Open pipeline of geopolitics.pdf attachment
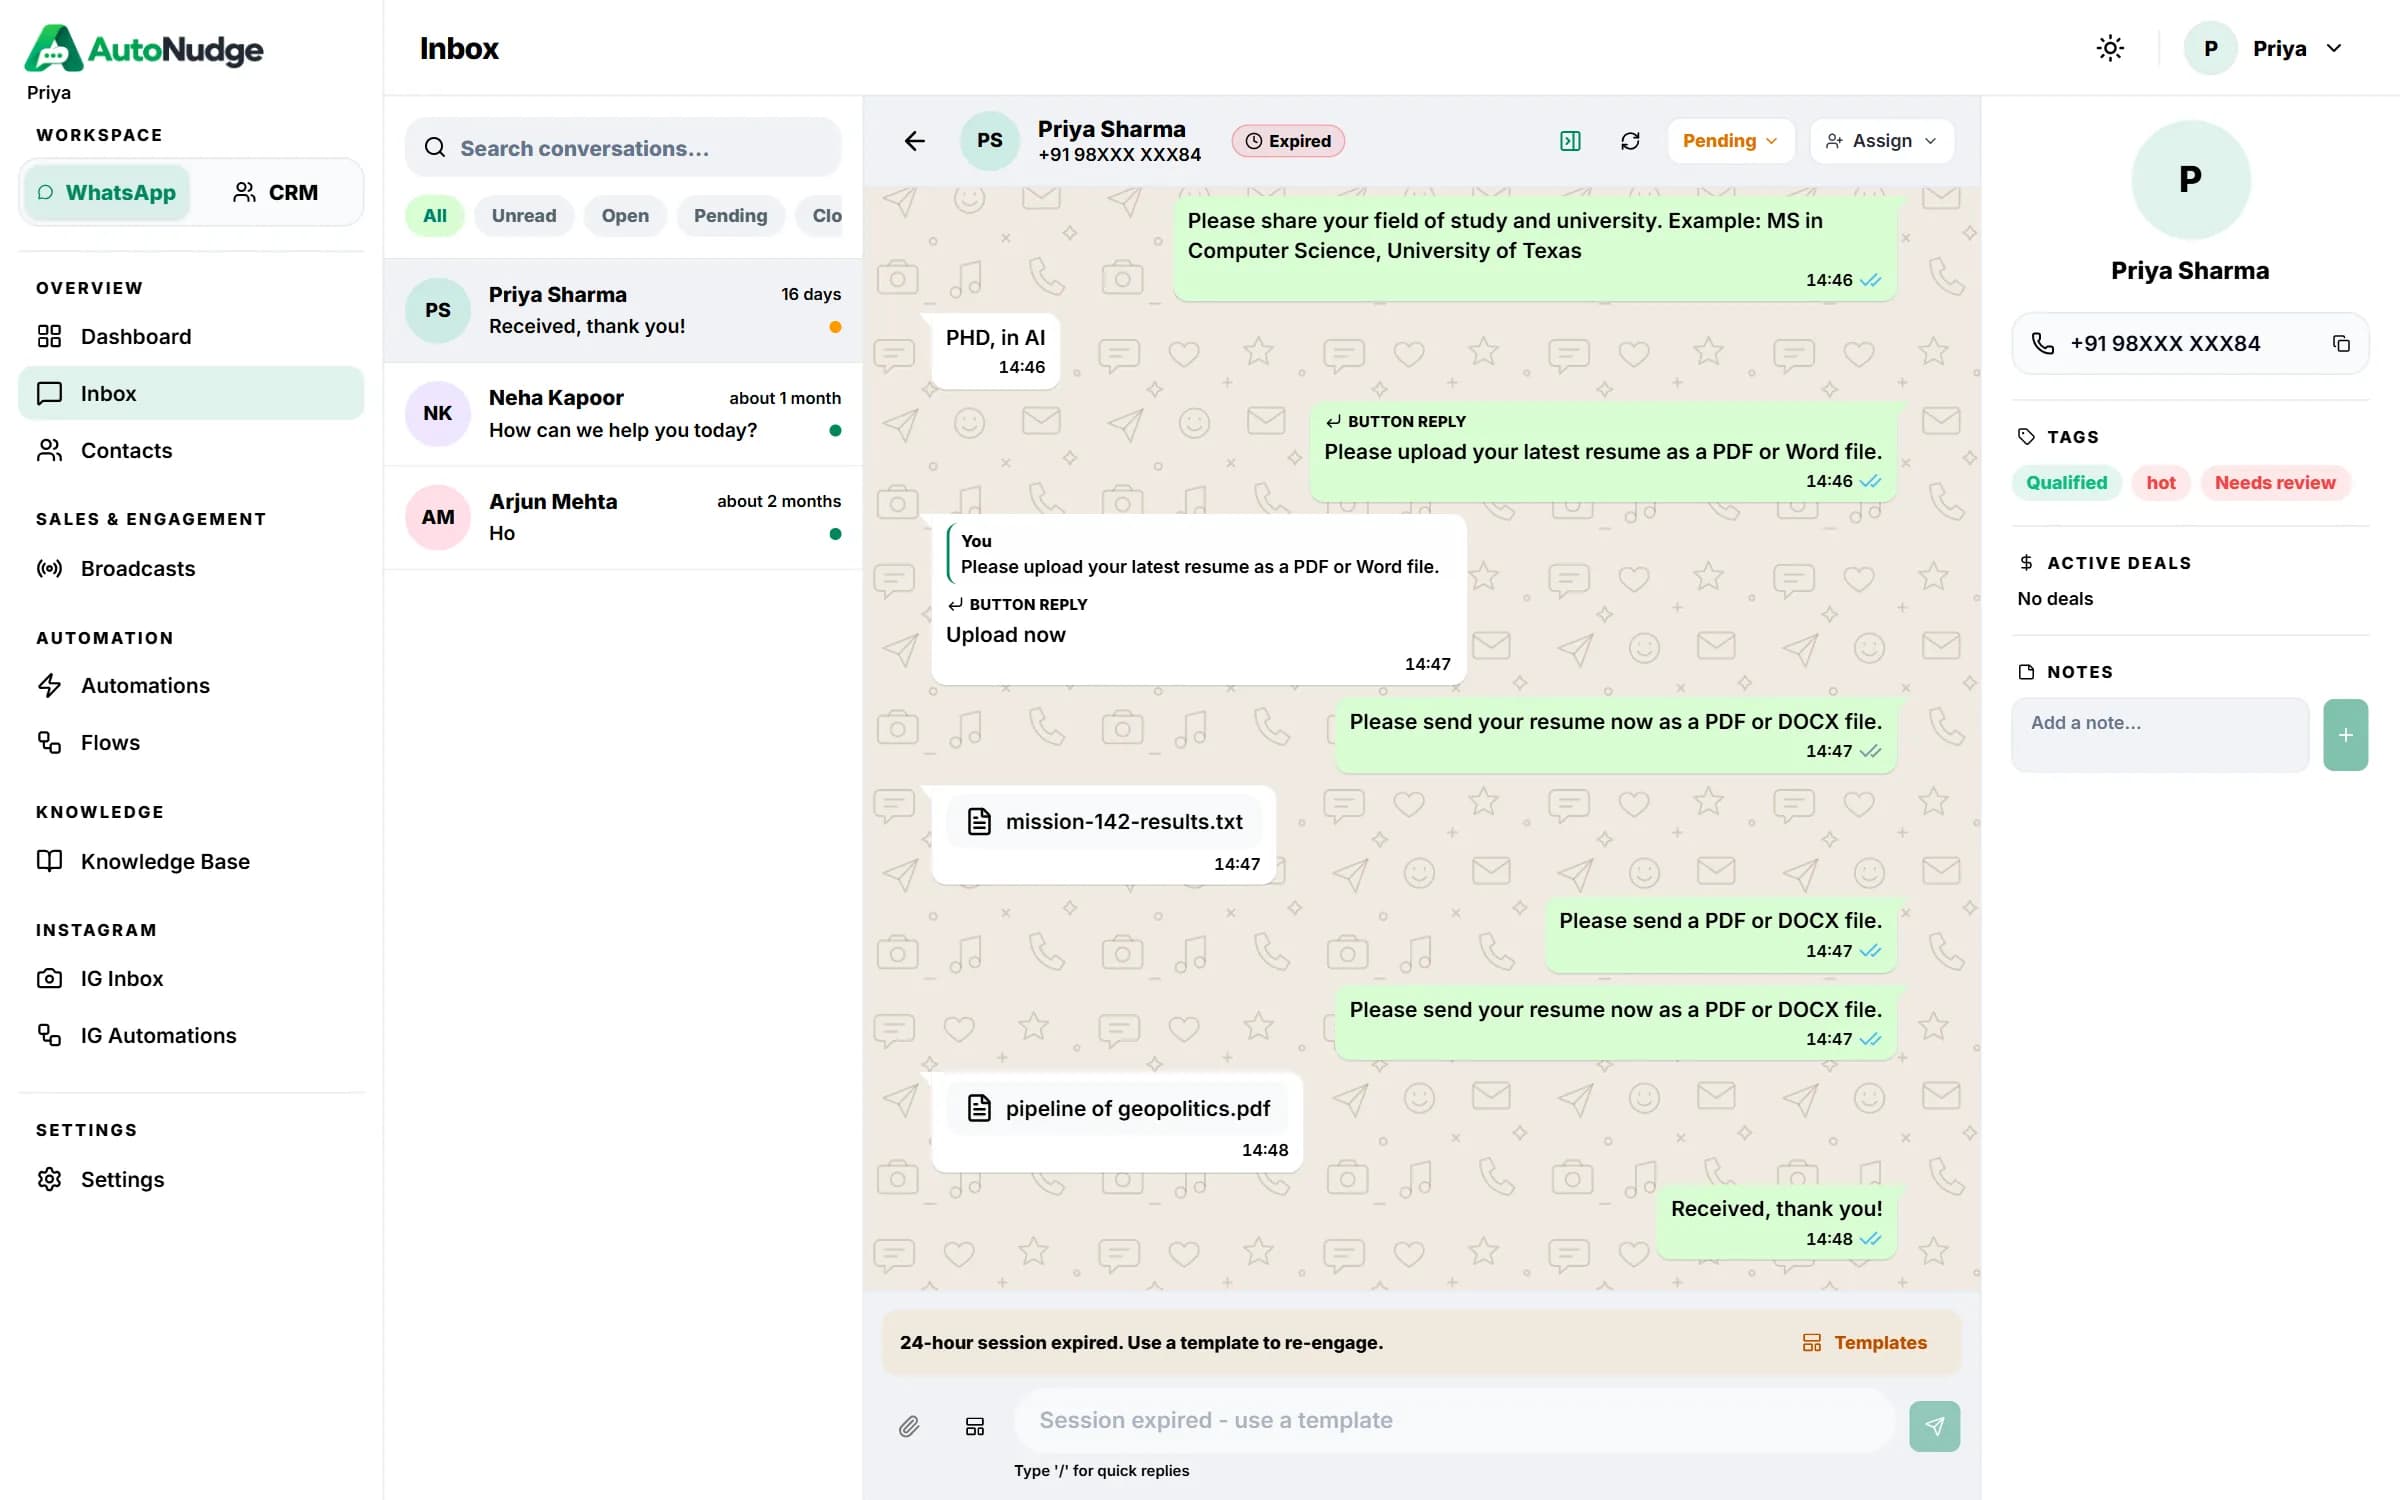This screenshot has height=1500, width=2400. coord(1118,1109)
